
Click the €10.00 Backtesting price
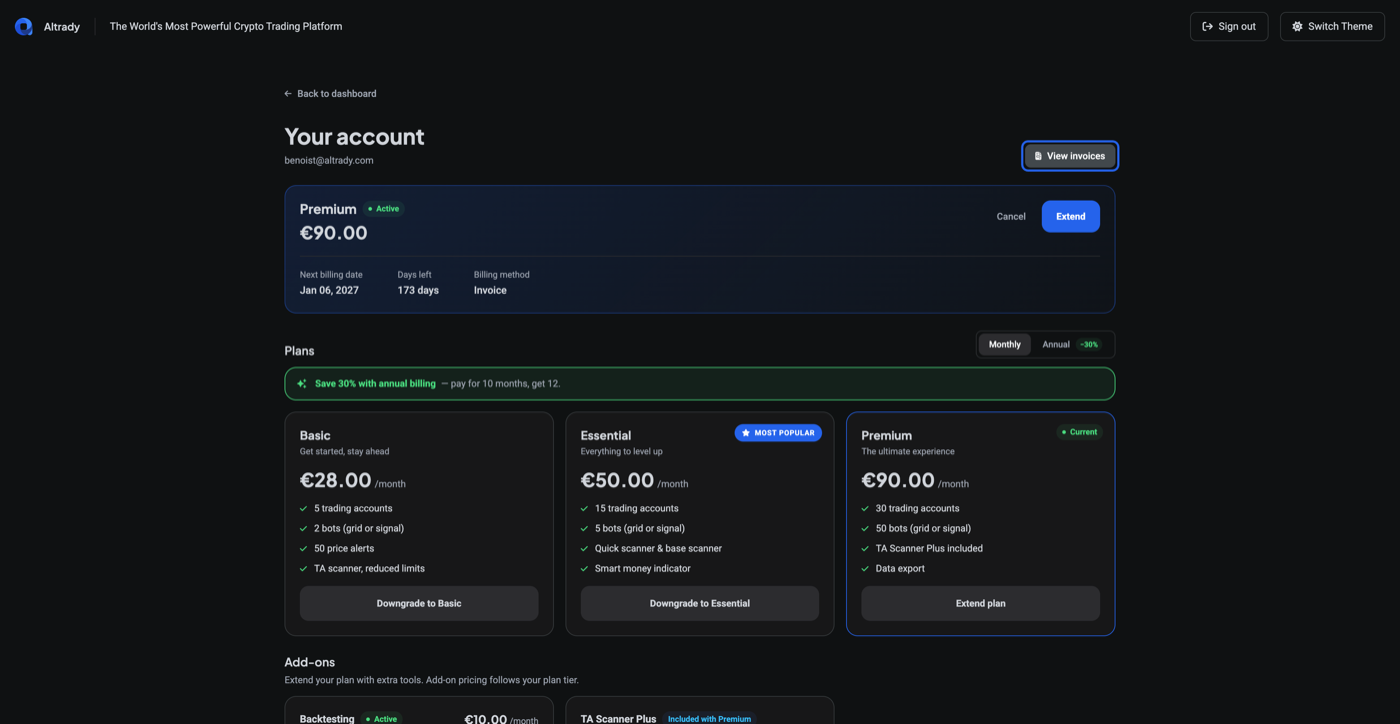pos(486,719)
